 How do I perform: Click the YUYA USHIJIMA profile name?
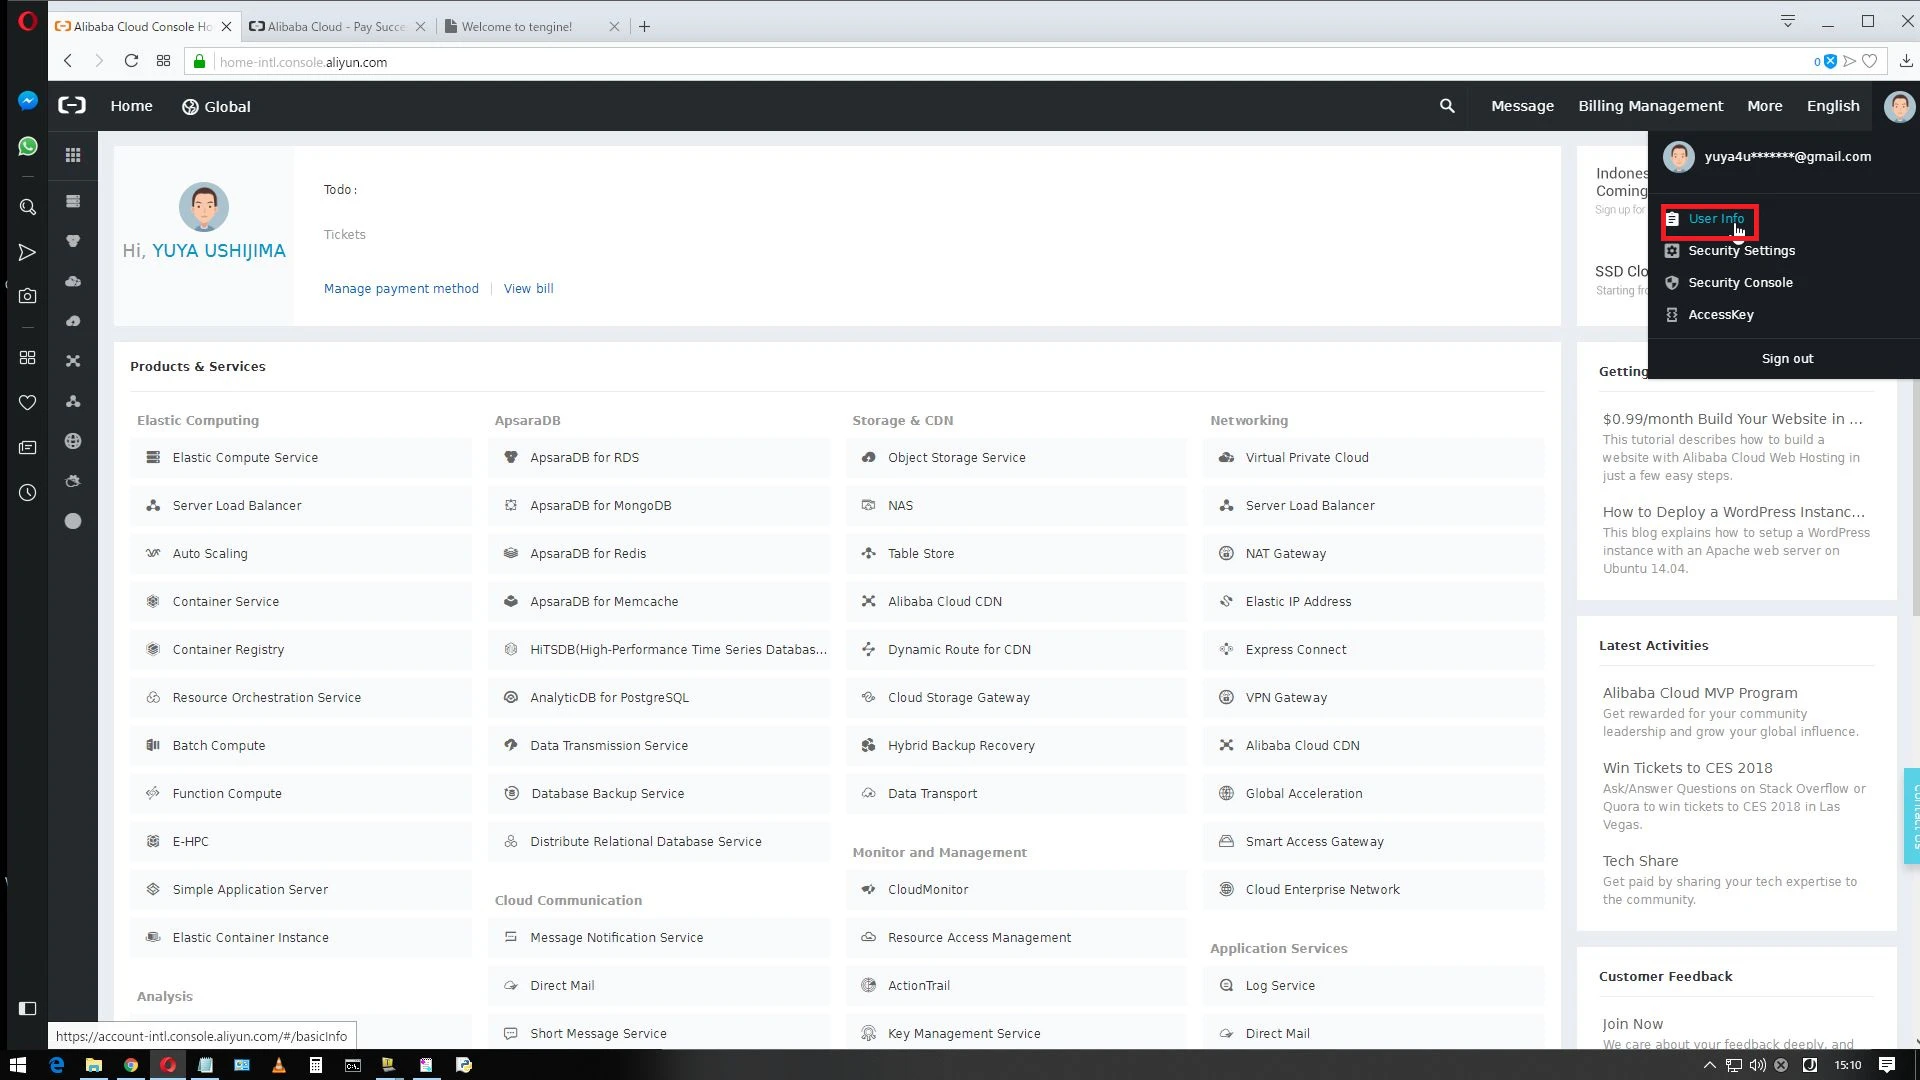click(x=219, y=251)
